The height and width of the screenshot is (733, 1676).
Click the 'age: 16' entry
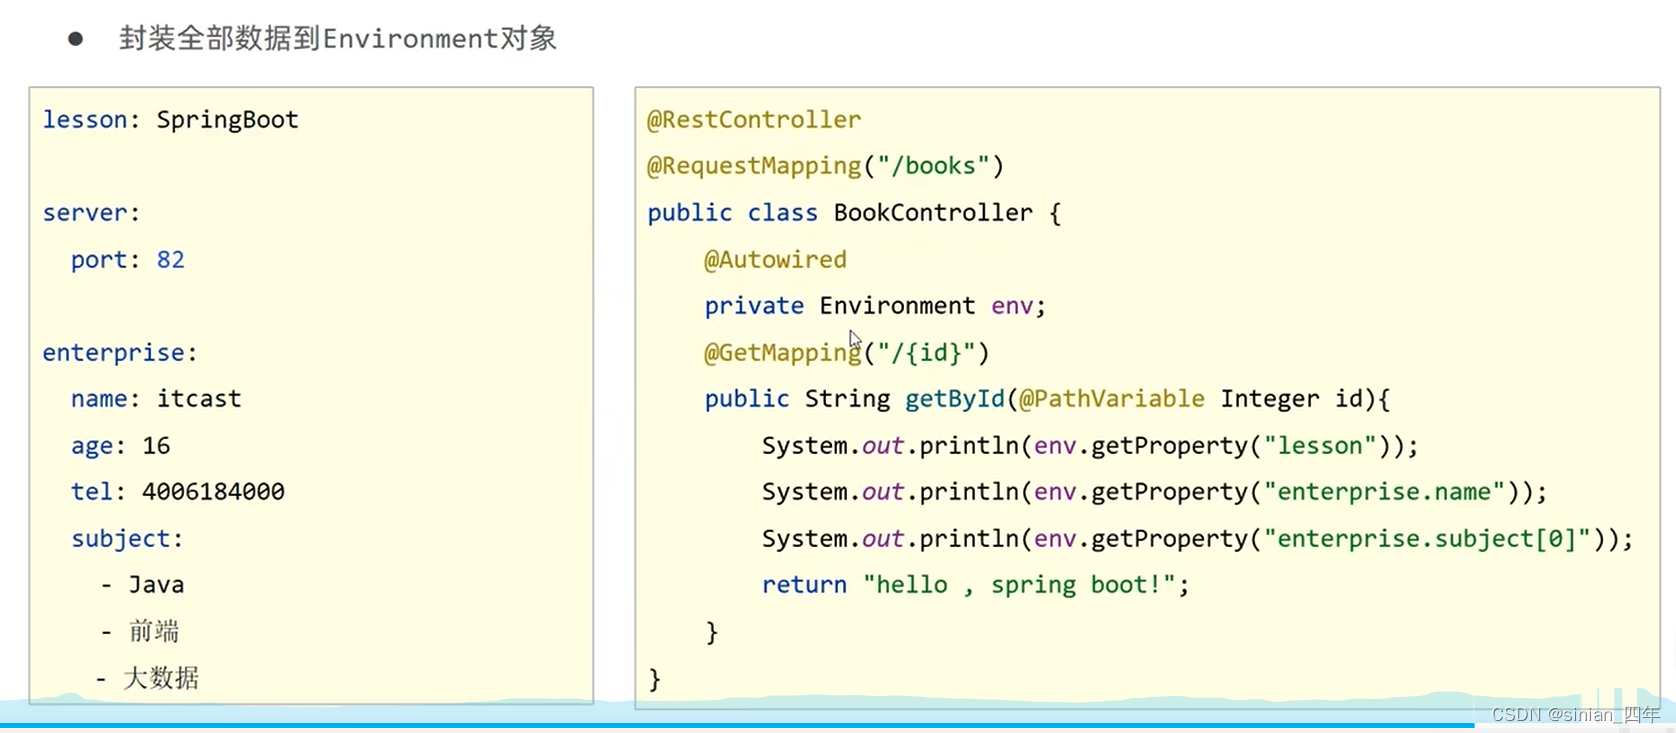[x=120, y=446]
